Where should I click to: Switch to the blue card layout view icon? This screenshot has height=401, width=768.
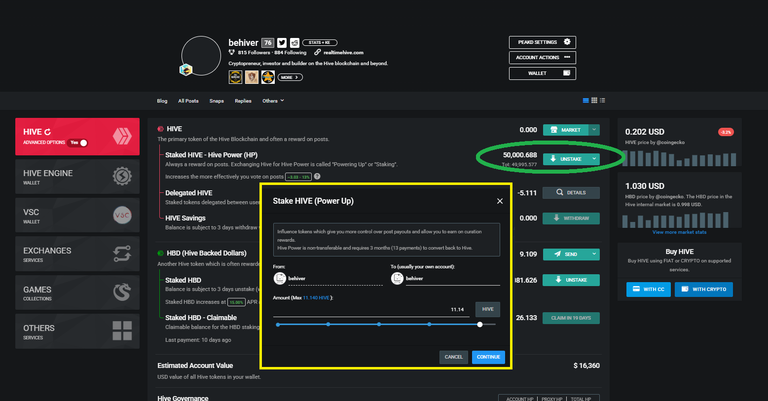586,100
